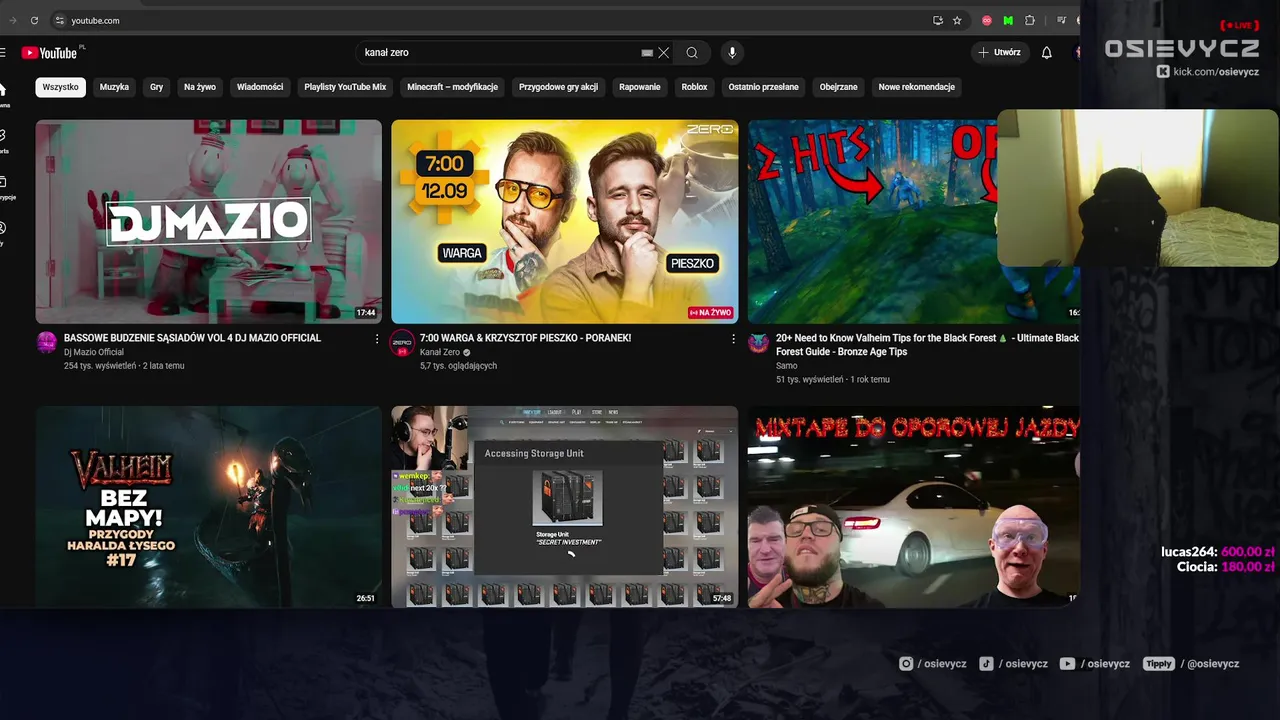
Task: Click the 57:48 duration label
Action: point(722,598)
